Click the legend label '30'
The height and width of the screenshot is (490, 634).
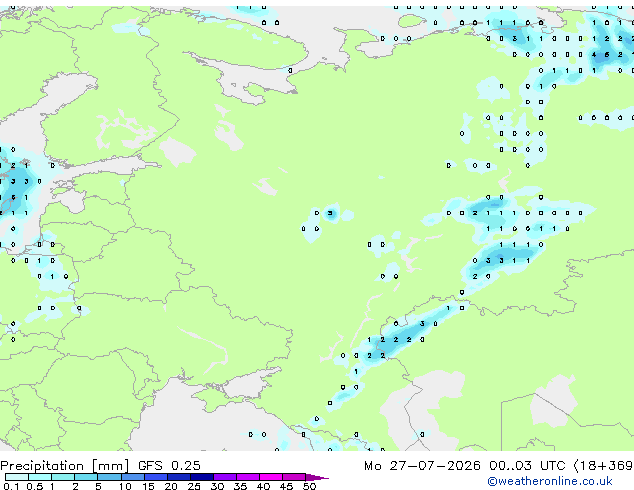tap(217, 486)
